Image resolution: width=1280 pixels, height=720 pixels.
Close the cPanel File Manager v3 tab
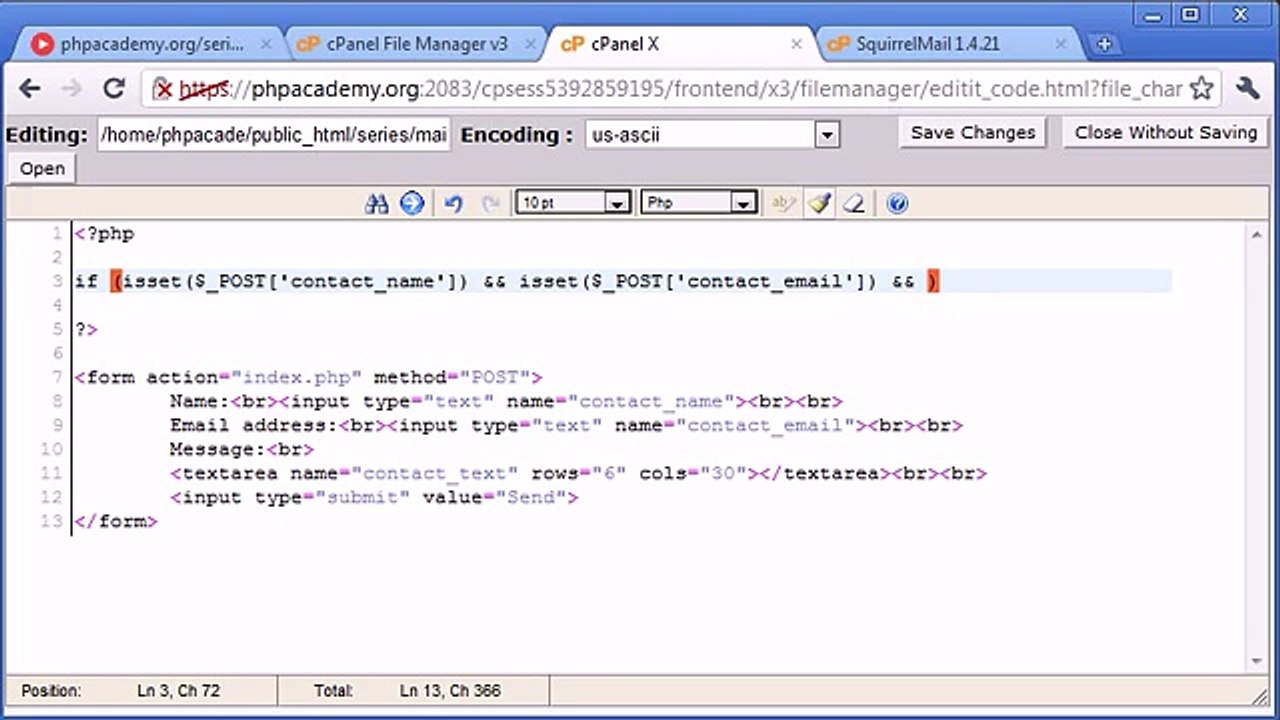click(x=530, y=44)
